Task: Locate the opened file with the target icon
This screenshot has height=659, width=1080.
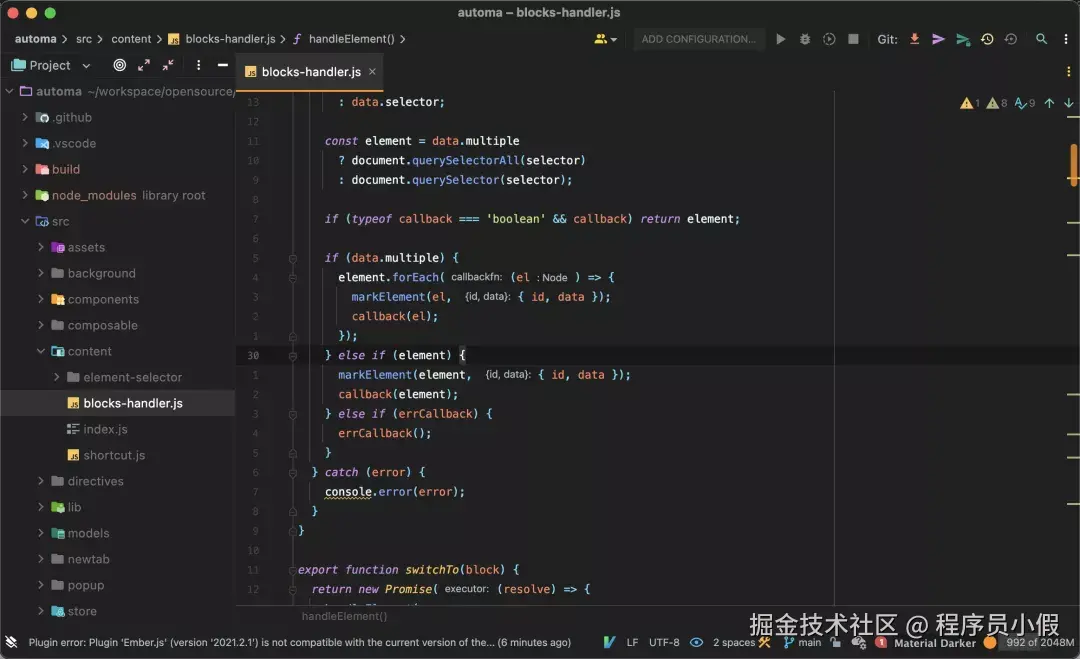Action: tap(119, 65)
